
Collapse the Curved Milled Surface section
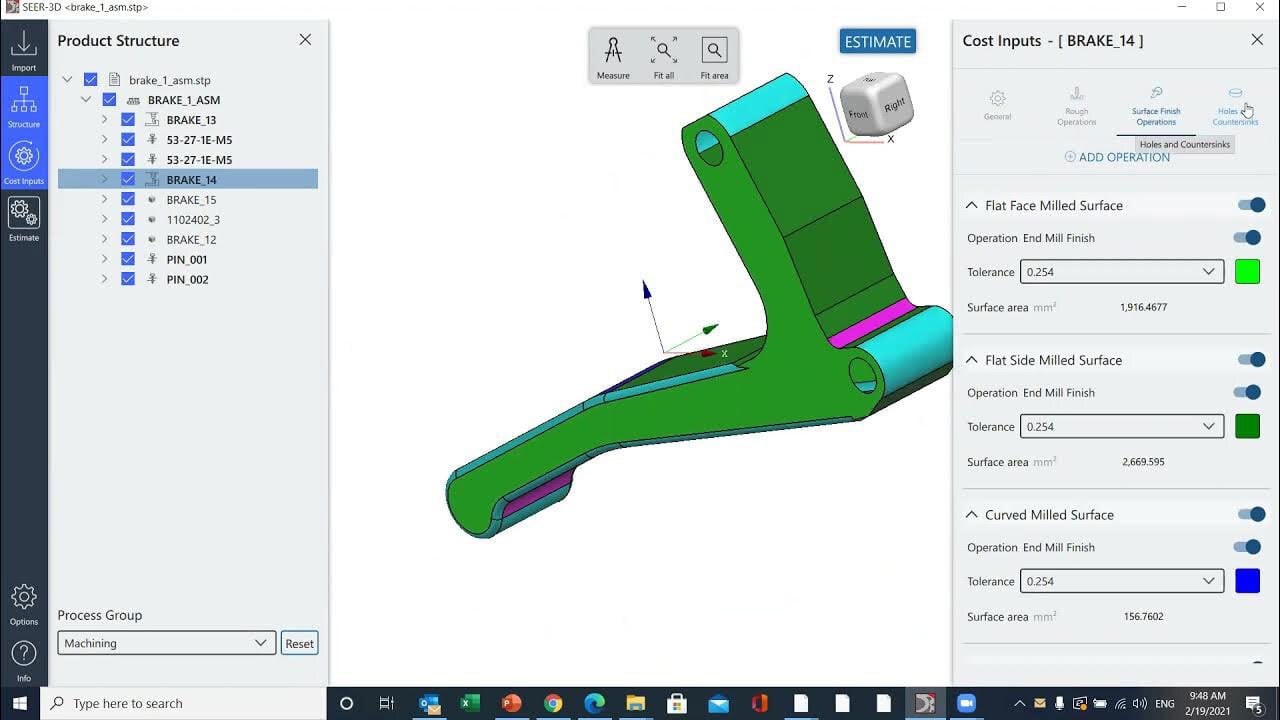click(x=971, y=513)
